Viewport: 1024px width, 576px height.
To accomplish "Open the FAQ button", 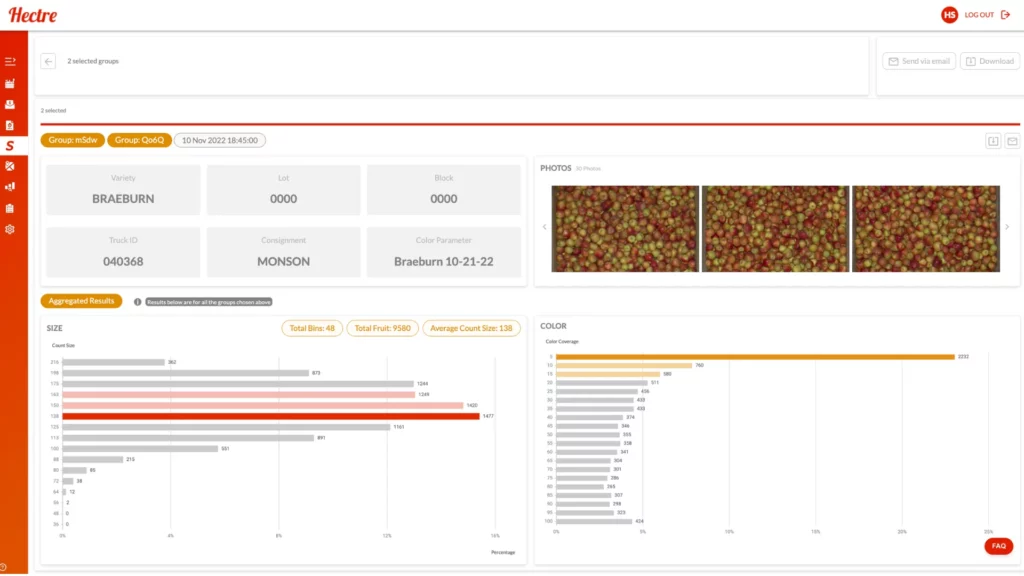I will pyautogui.click(x=997, y=546).
